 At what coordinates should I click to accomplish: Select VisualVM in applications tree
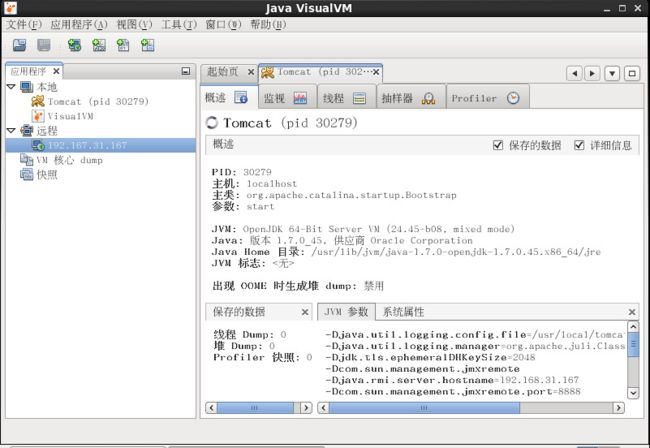click(70, 116)
